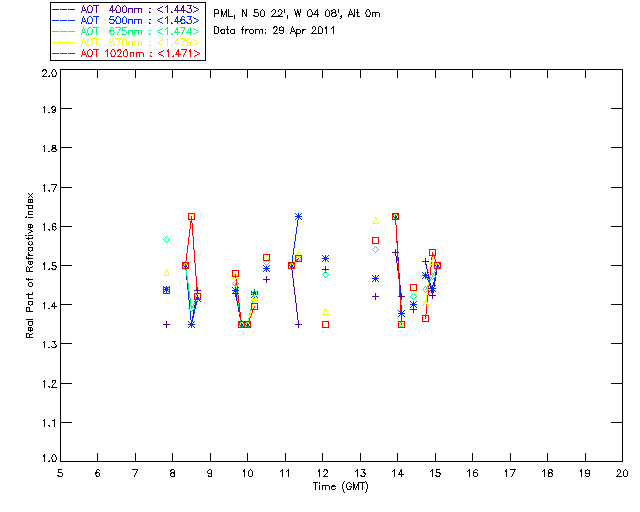
Task: Click the 18 tick label on the time axis
Action: coord(547,473)
